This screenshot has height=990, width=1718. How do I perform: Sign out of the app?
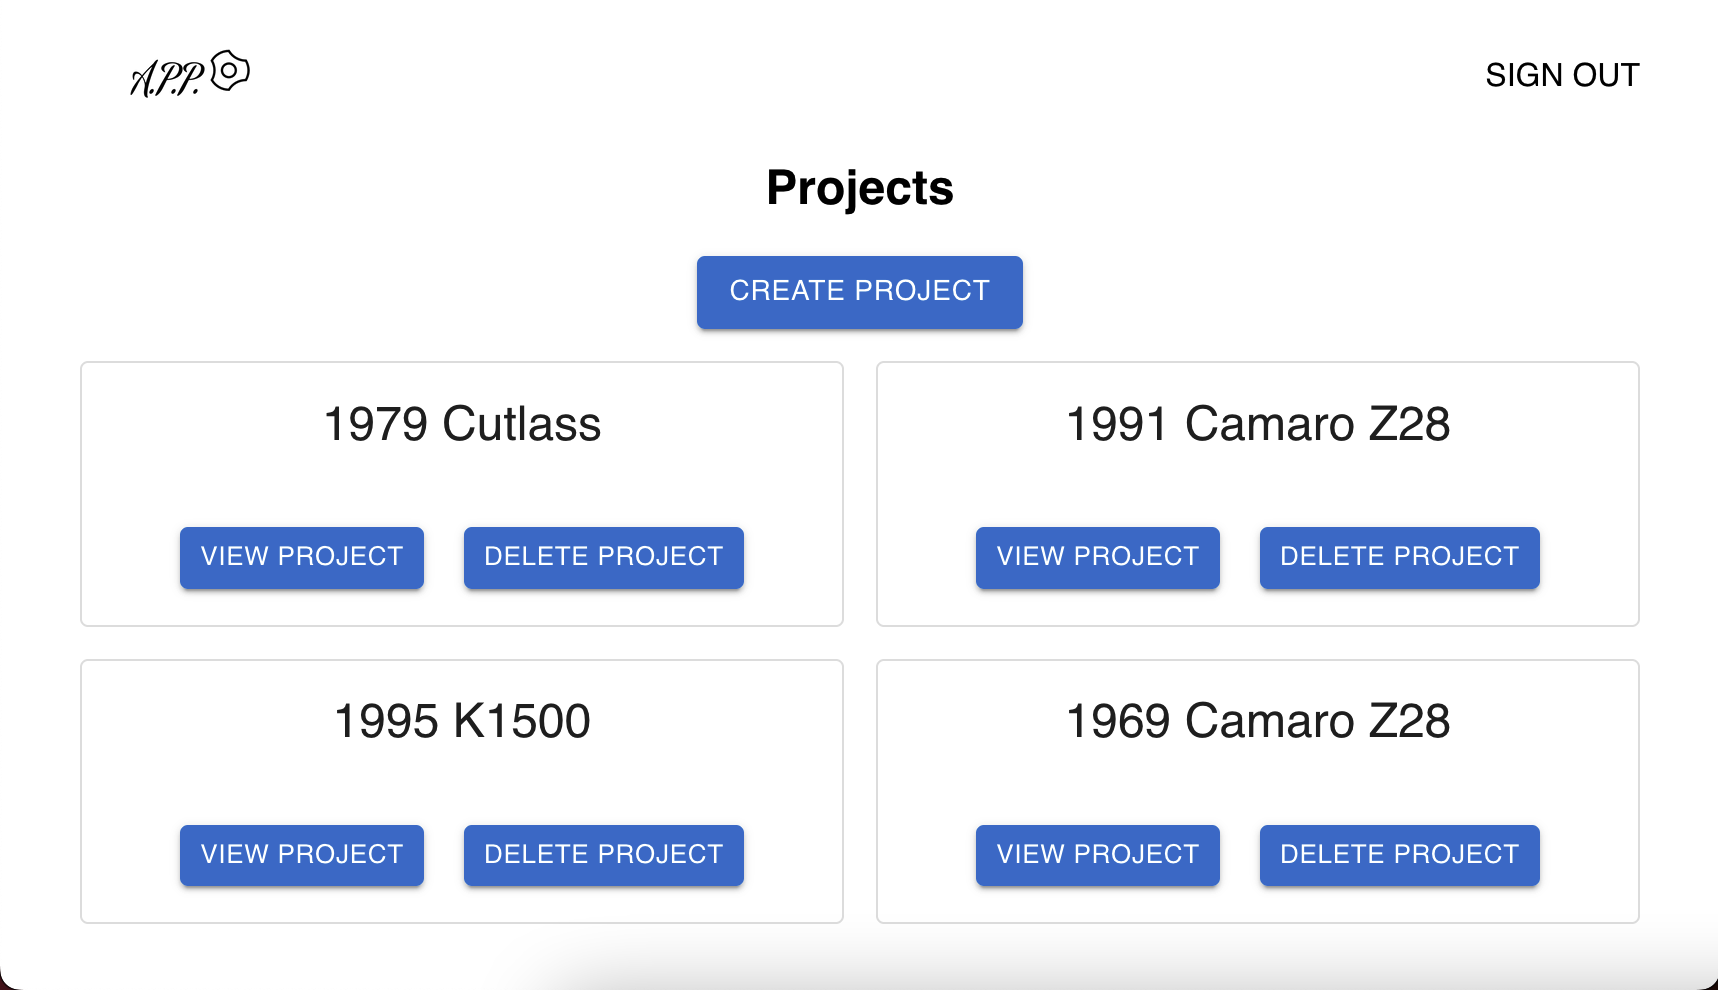pos(1561,75)
